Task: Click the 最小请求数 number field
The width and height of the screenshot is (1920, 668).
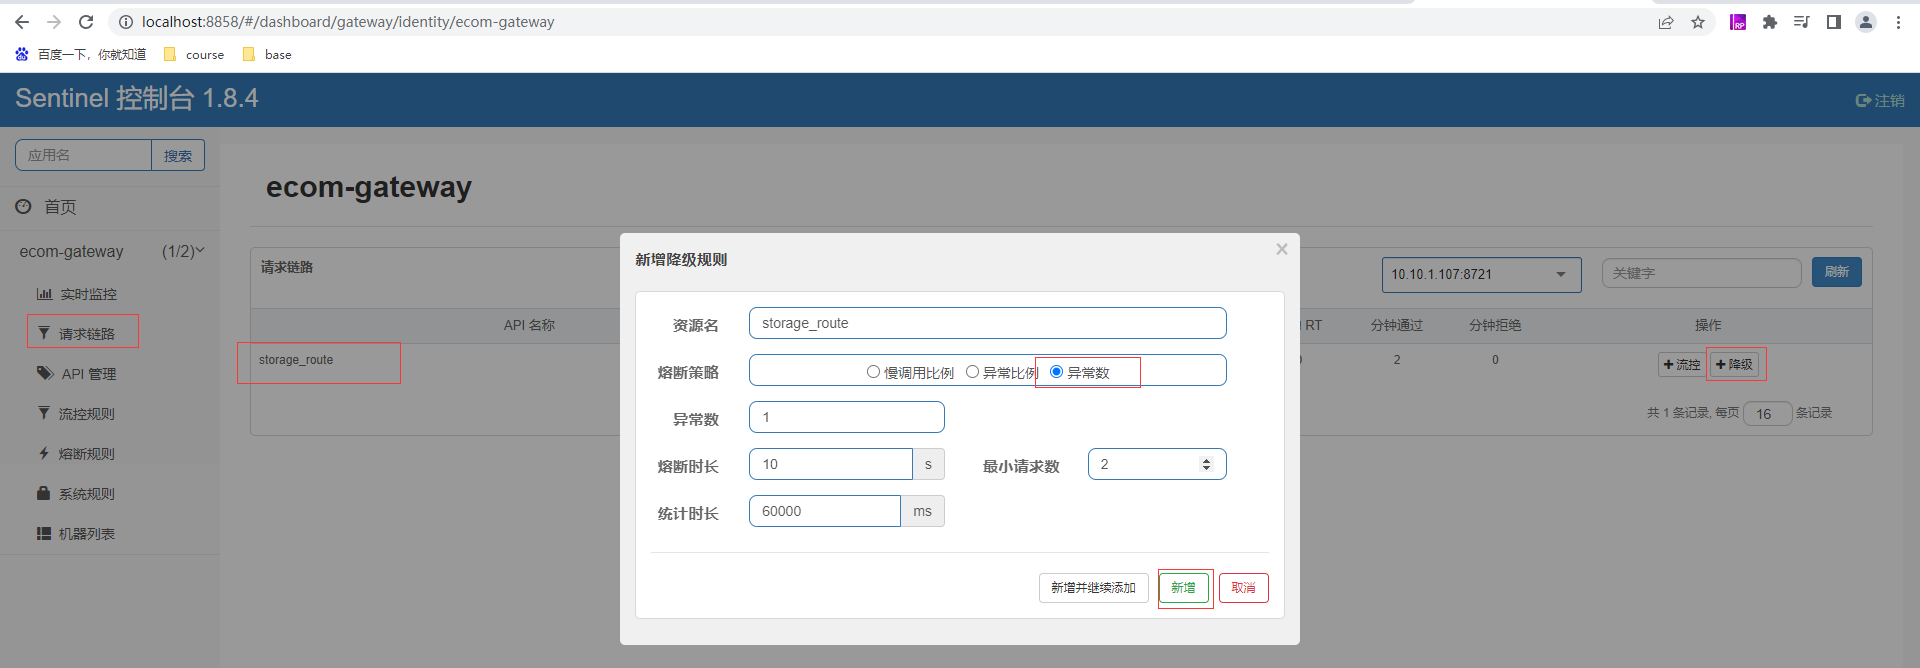Action: pyautogui.click(x=1157, y=464)
